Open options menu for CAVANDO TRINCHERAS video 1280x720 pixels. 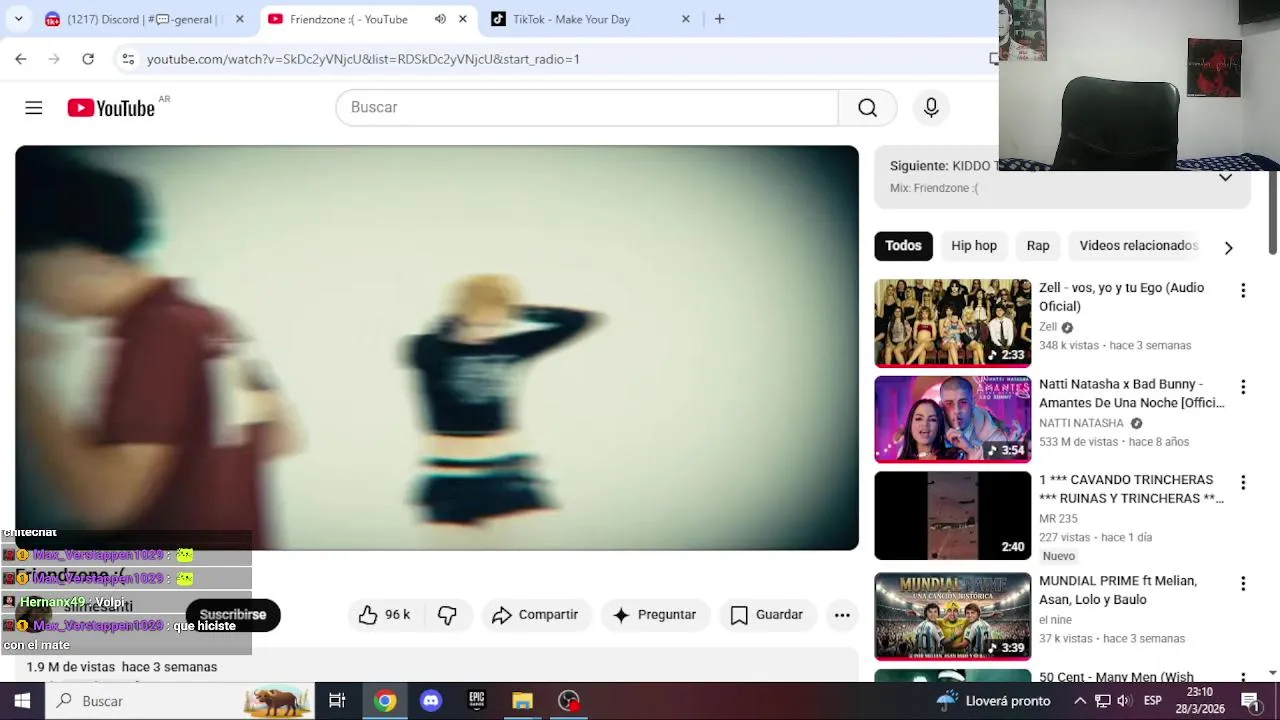(x=1243, y=483)
